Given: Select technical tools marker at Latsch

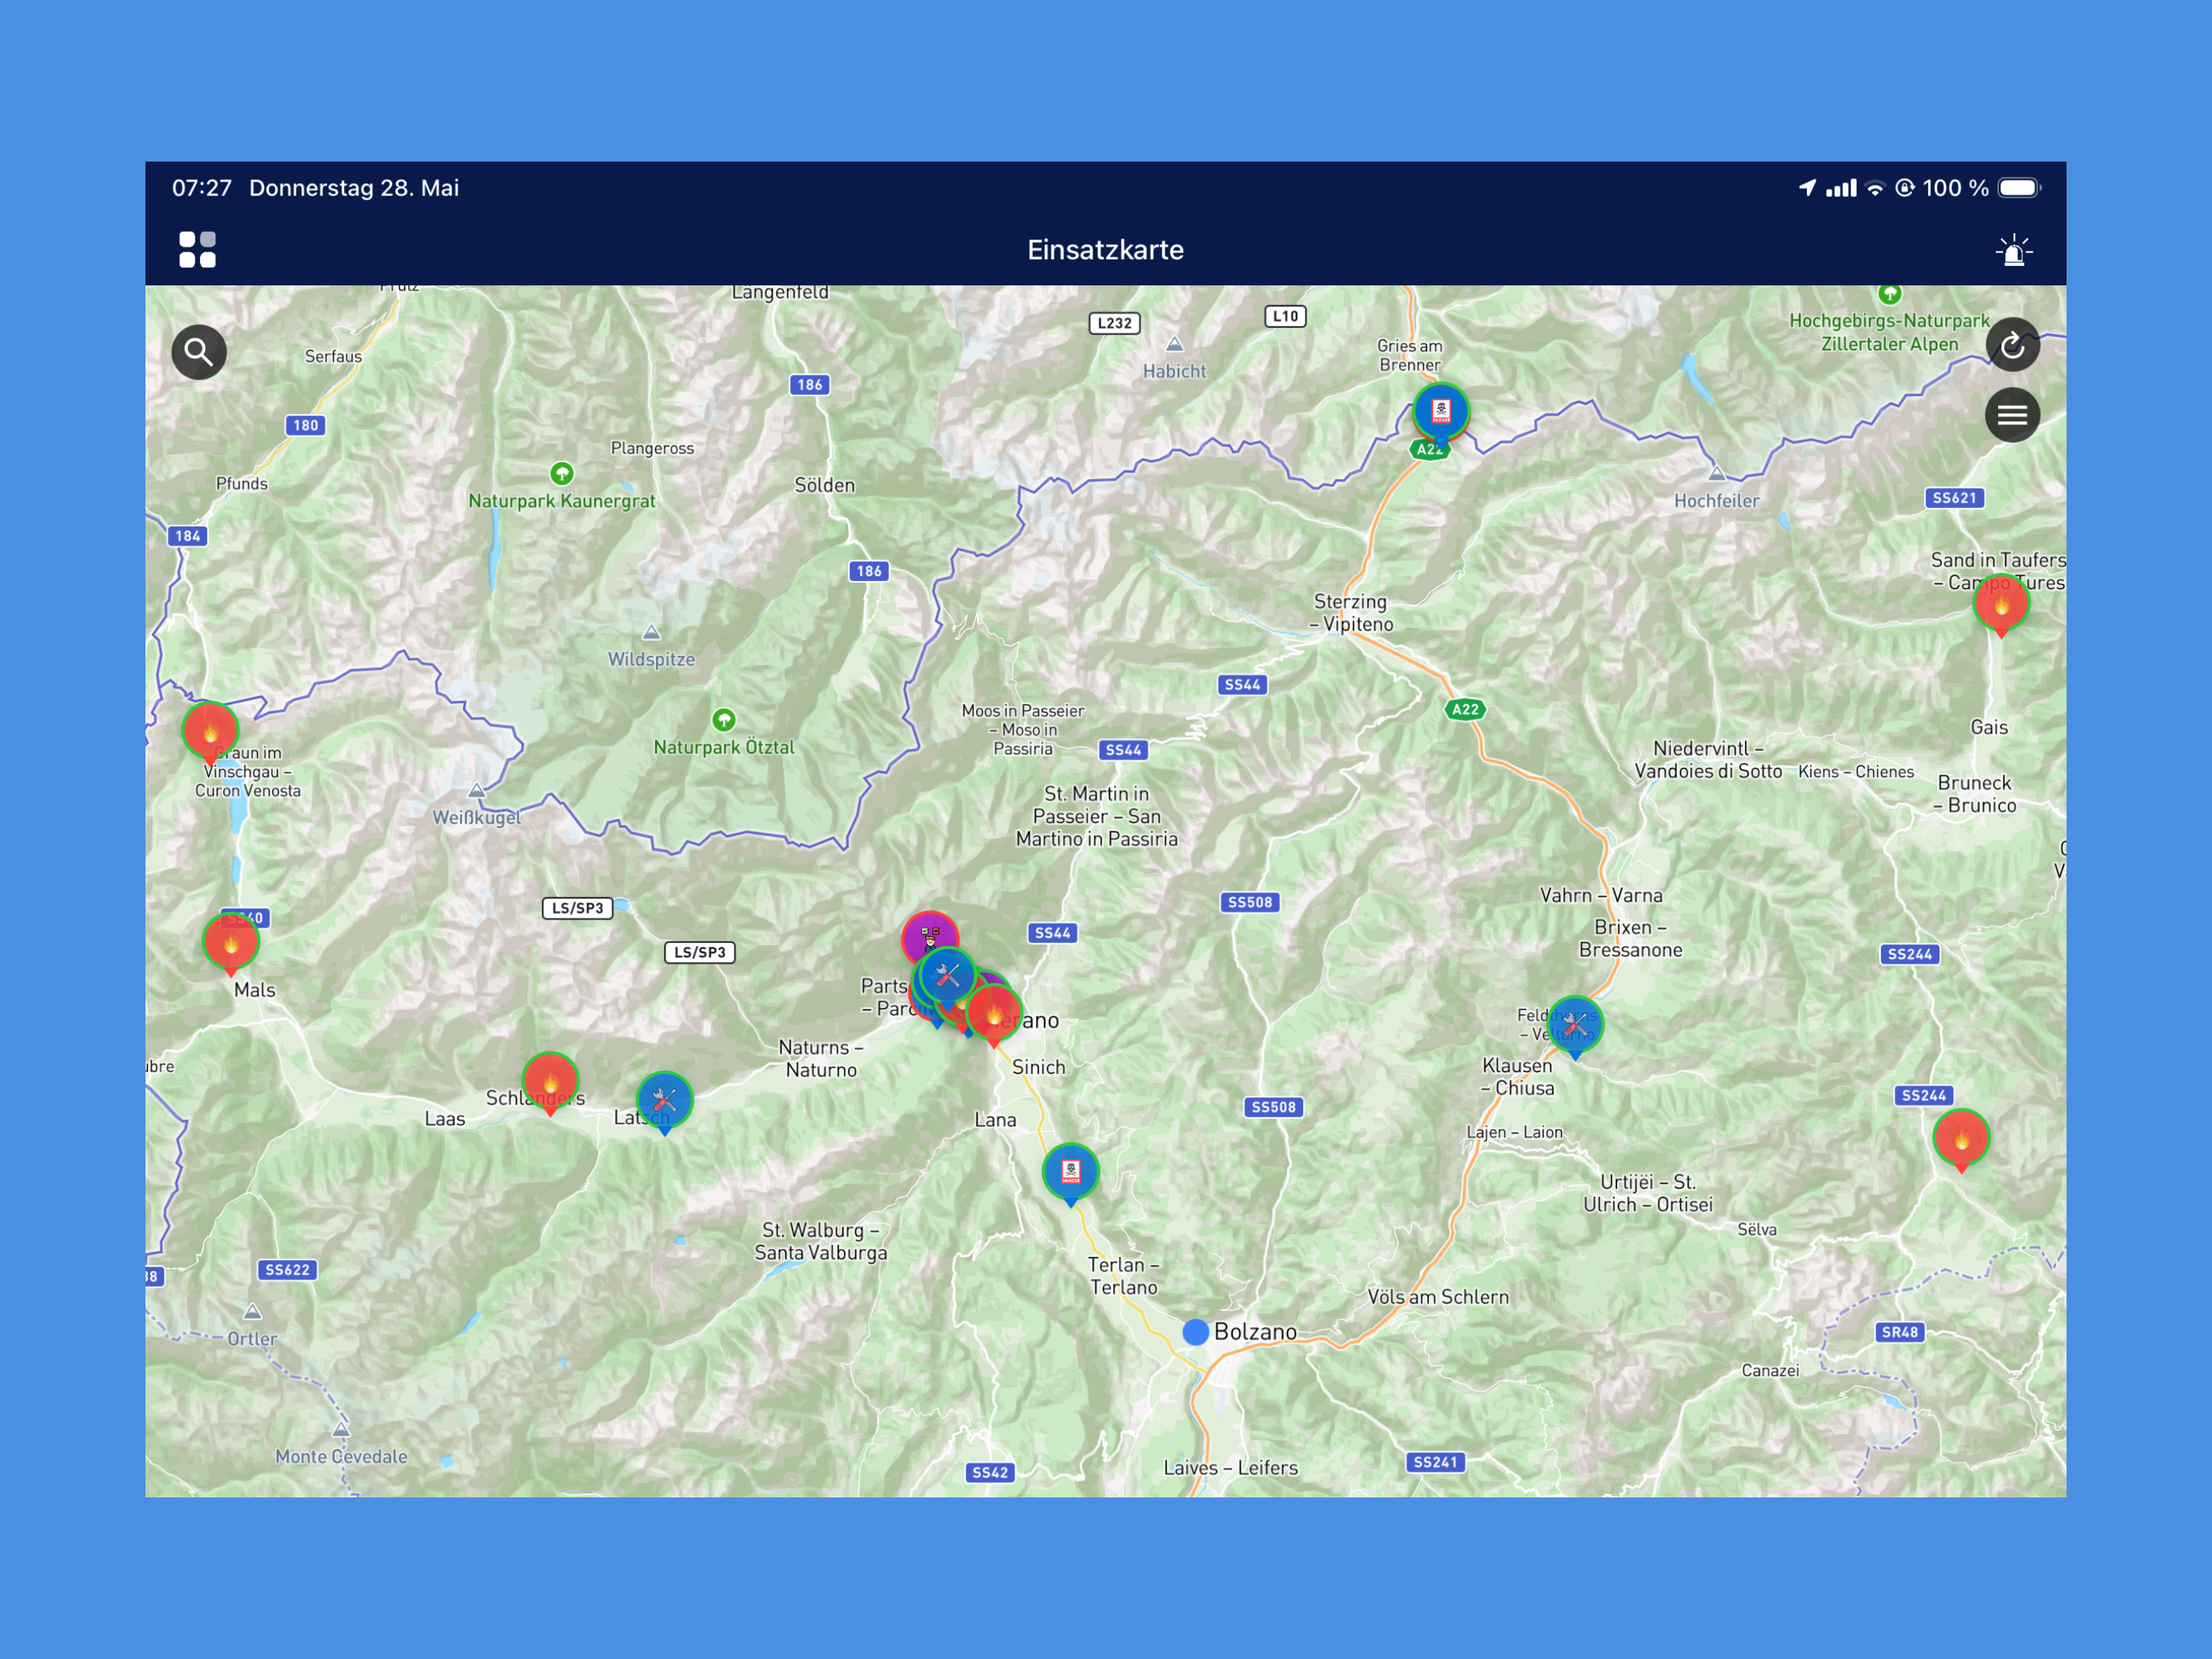Looking at the screenshot, I should point(664,1102).
